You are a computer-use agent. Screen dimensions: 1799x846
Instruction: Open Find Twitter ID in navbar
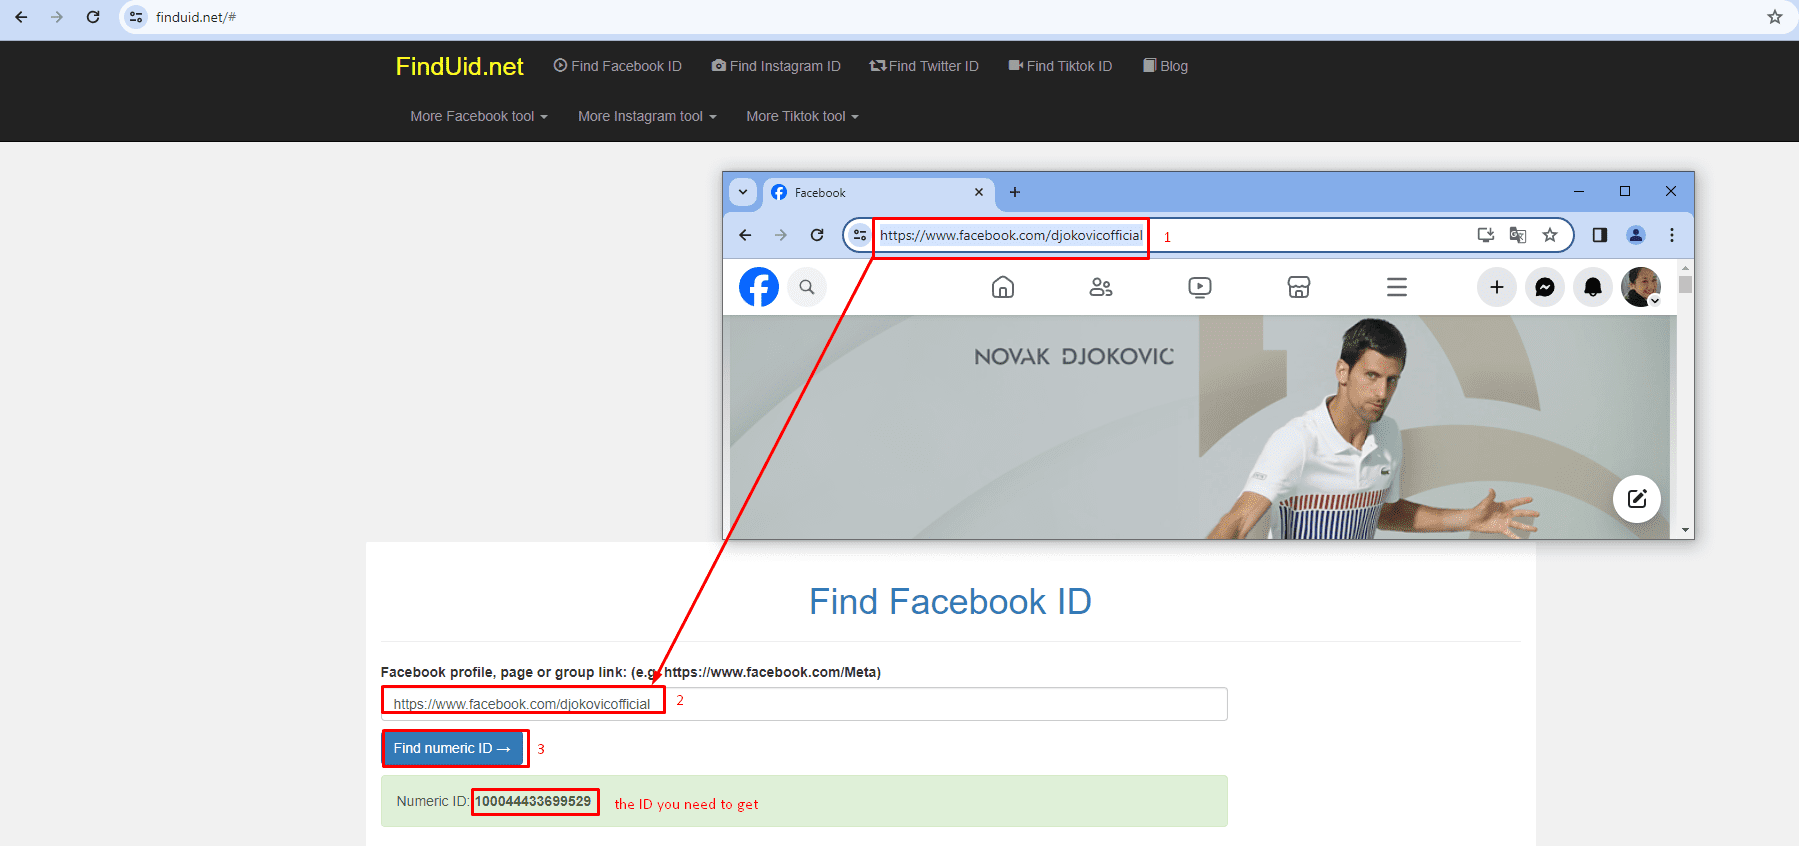(924, 66)
